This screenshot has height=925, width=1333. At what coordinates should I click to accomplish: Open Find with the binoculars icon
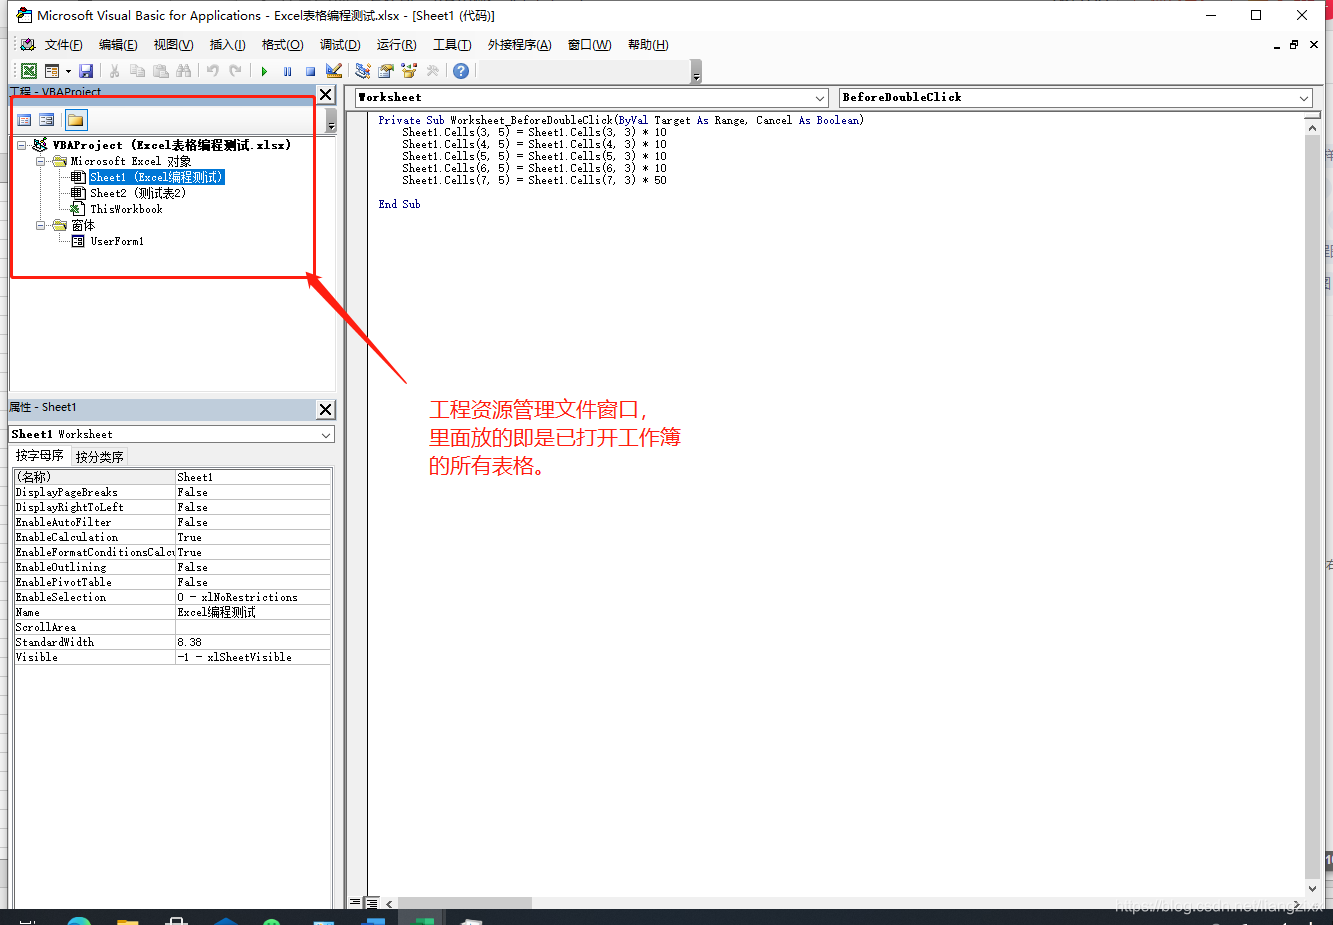click(184, 71)
